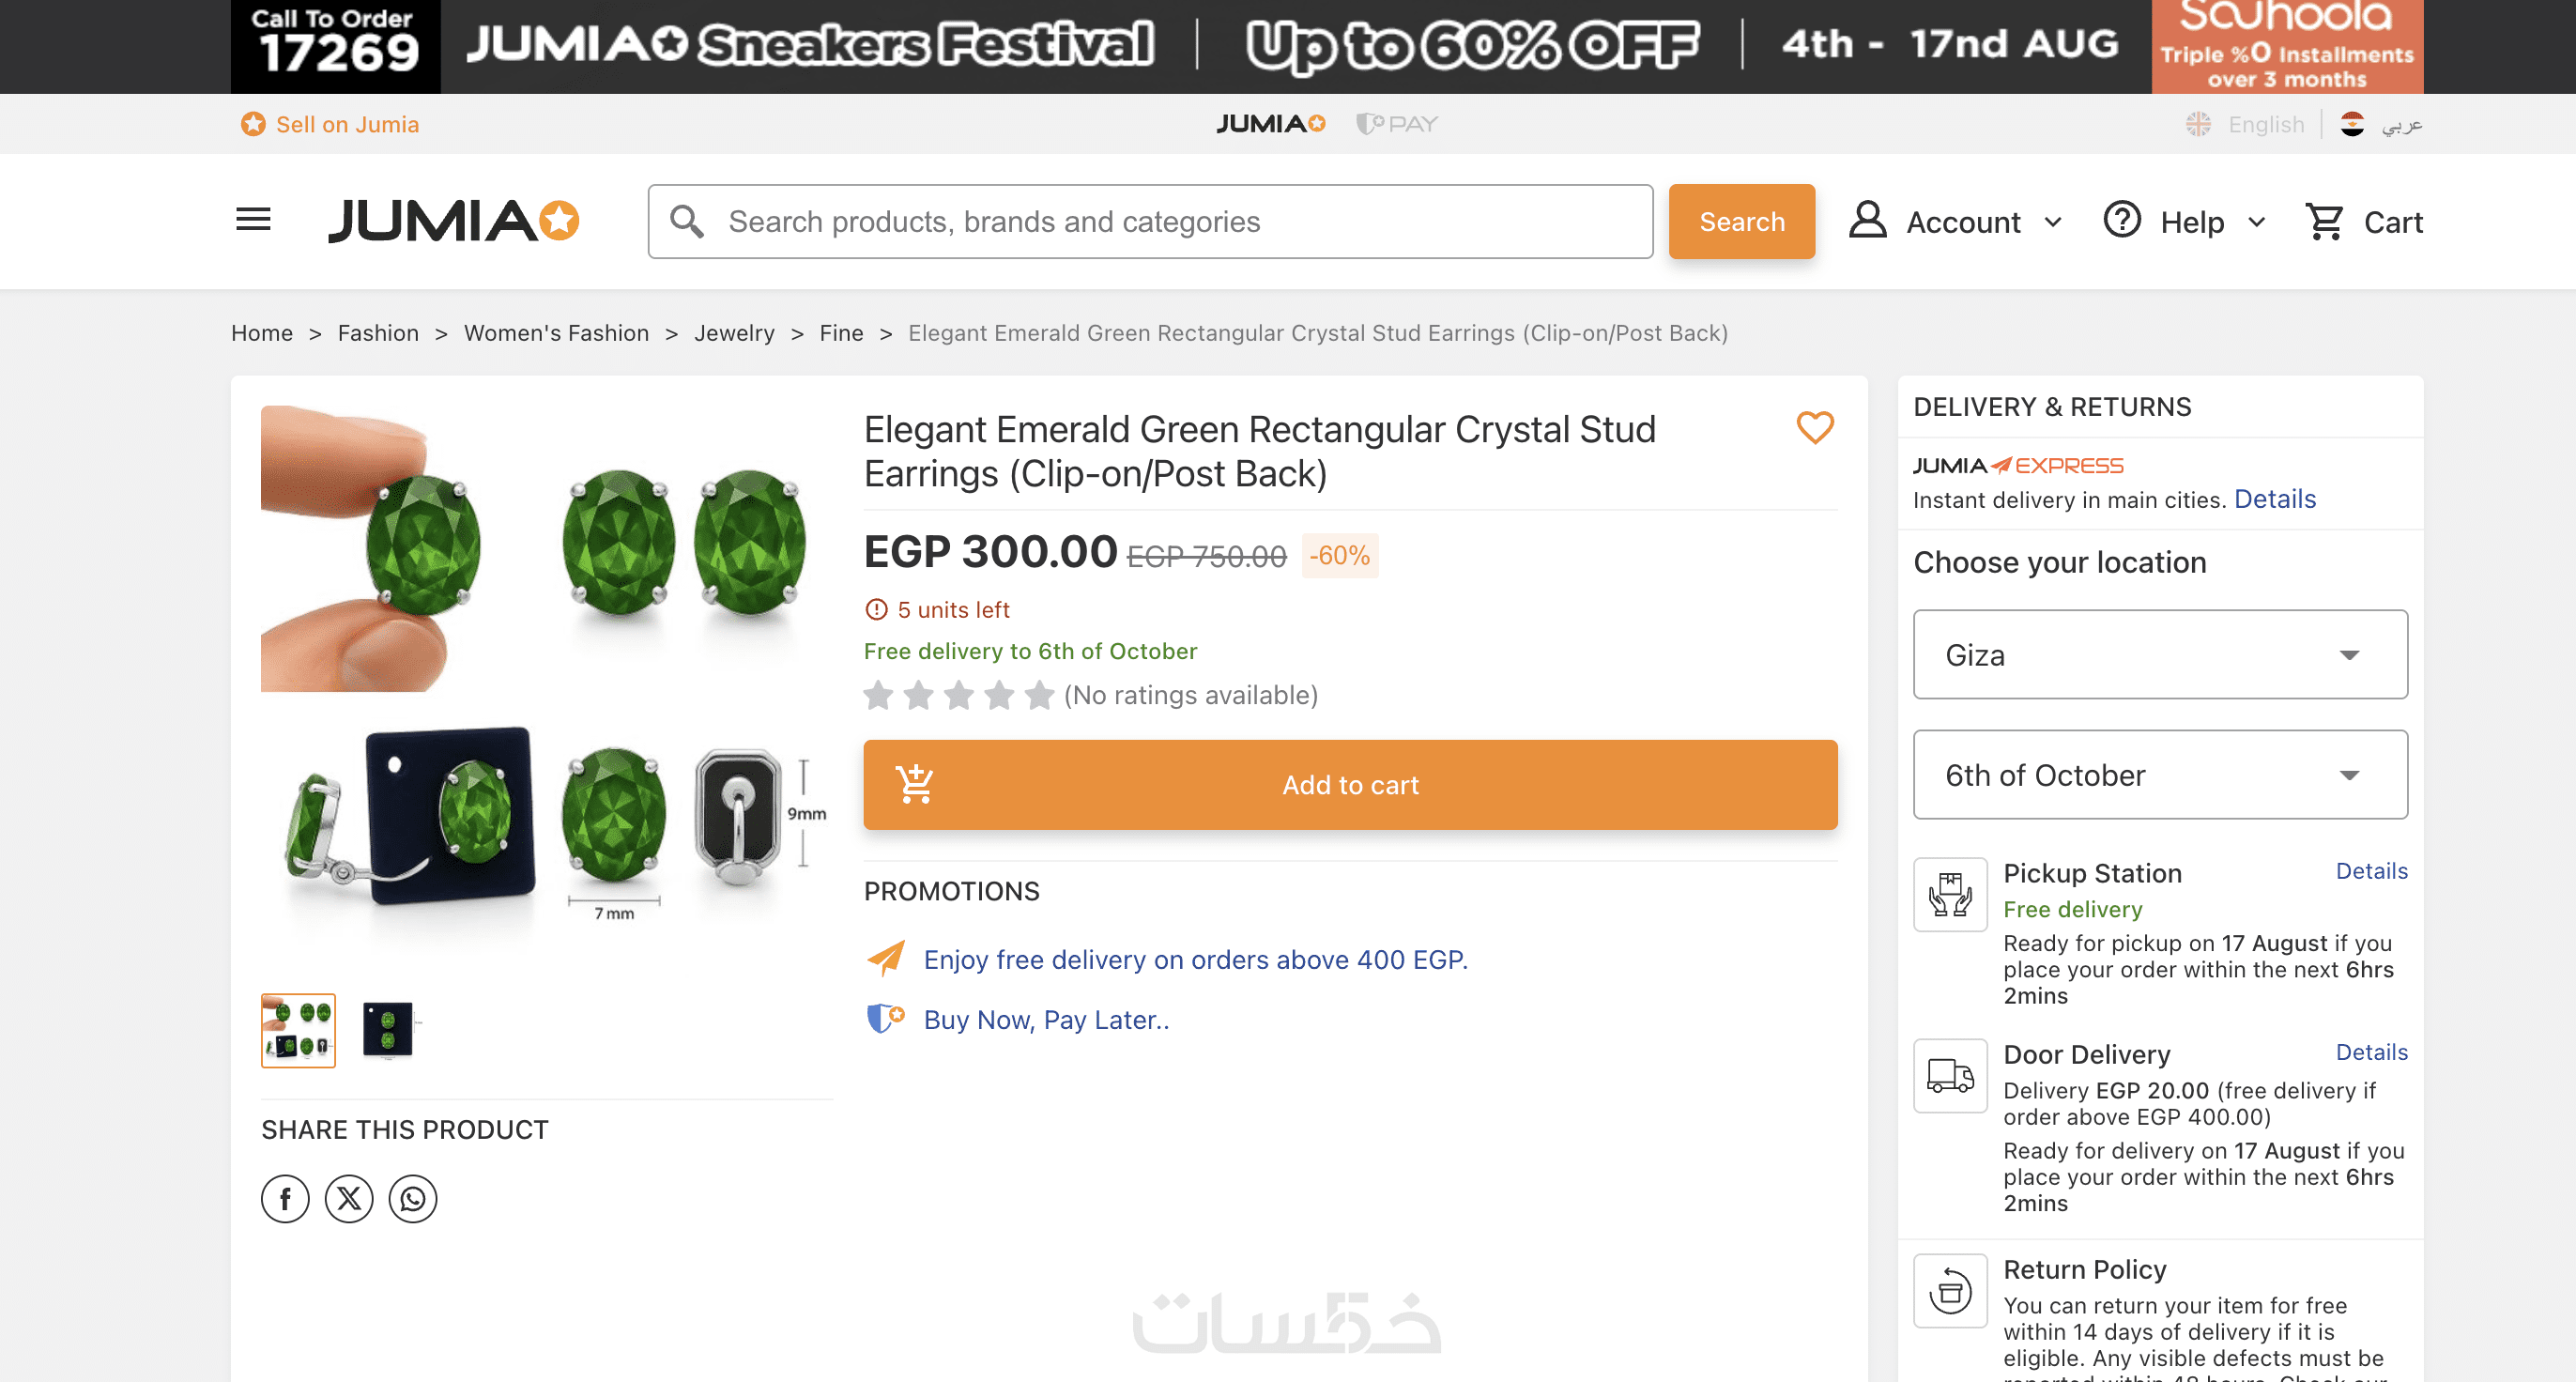The width and height of the screenshot is (2576, 1382).
Task: Open the hamburger menu icon
Action: pyautogui.click(x=253, y=219)
